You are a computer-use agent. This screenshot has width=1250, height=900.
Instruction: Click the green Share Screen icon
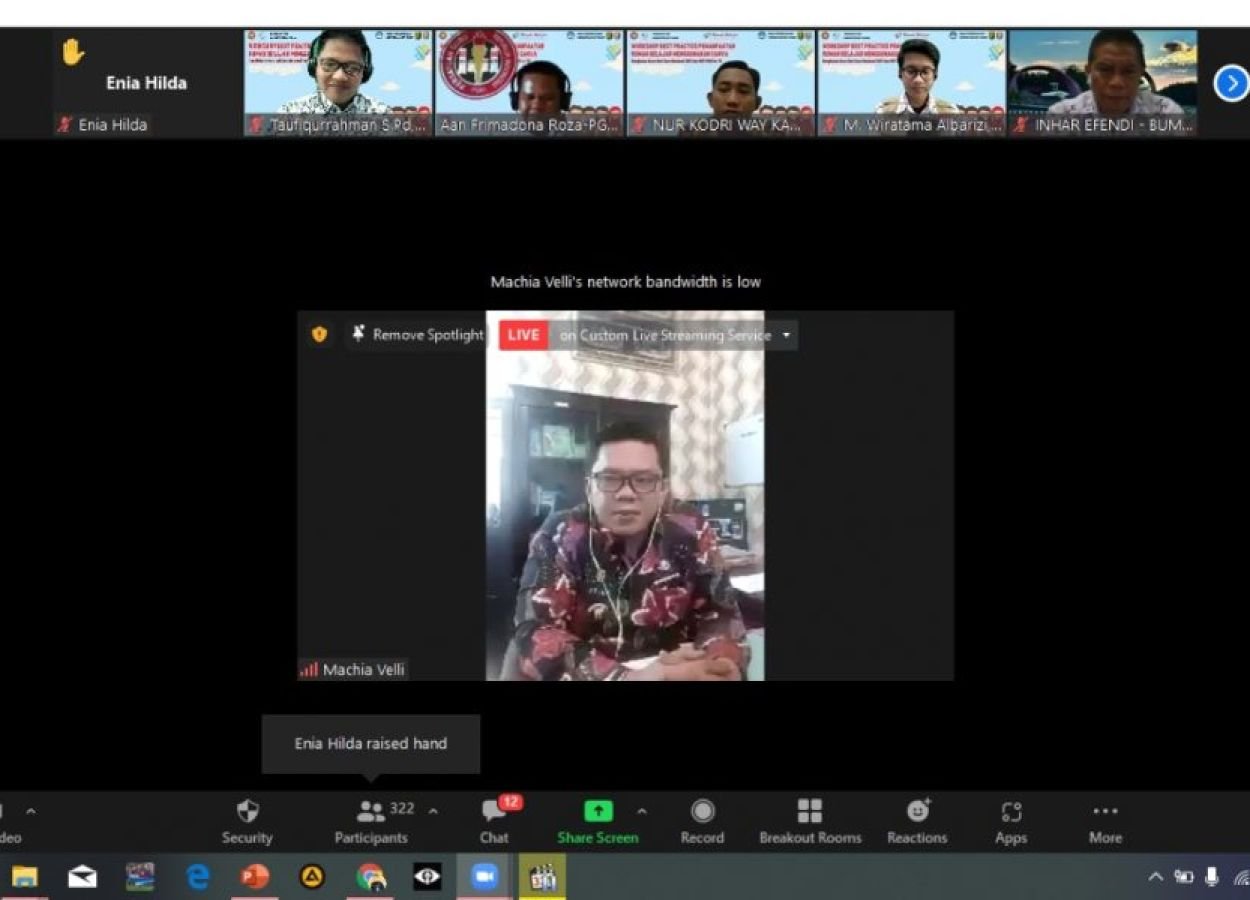pyautogui.click(x=598, y=811)
